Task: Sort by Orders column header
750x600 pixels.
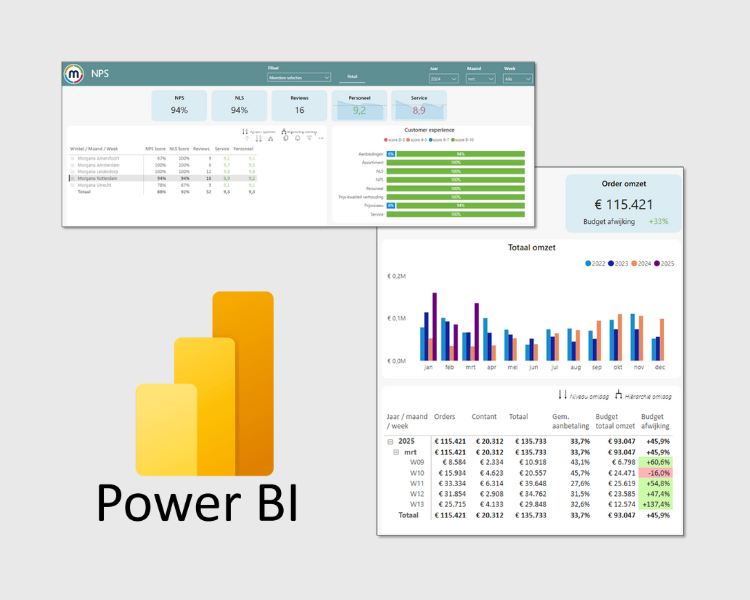Action: coord(444,417)
